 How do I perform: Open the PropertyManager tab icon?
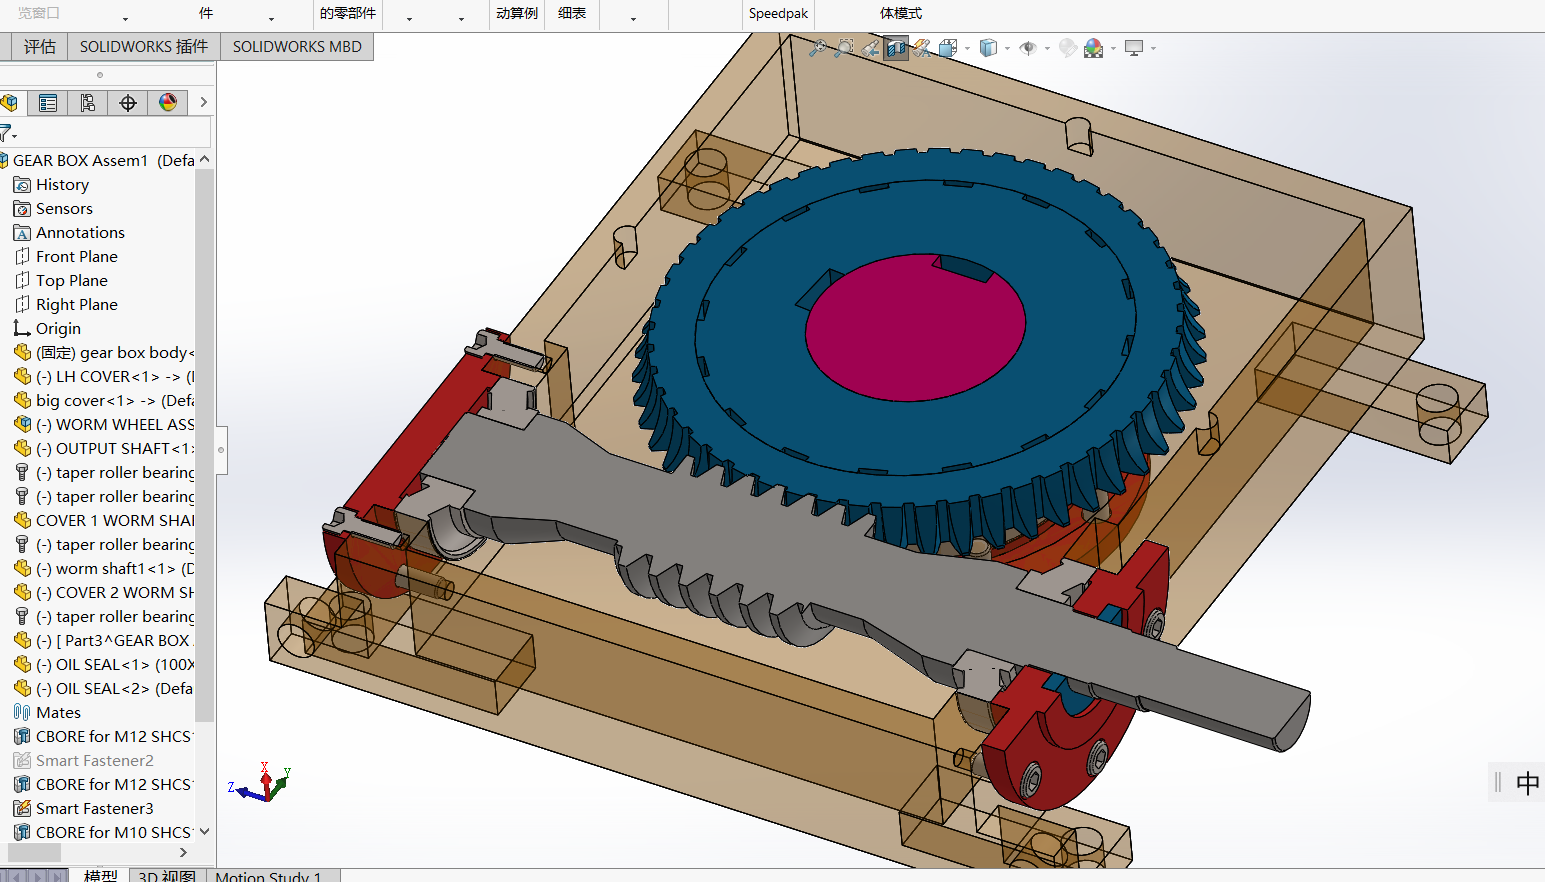47,103
